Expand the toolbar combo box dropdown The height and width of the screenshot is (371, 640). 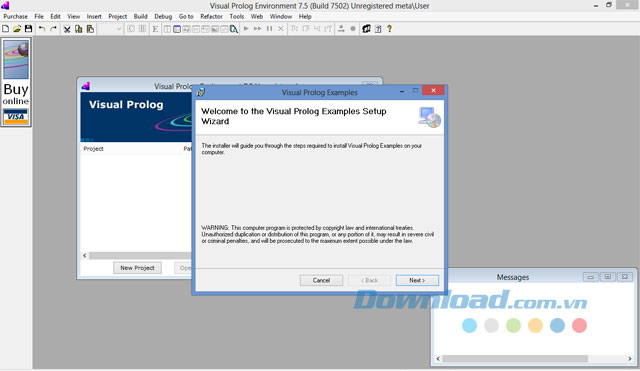click(119, 29)
